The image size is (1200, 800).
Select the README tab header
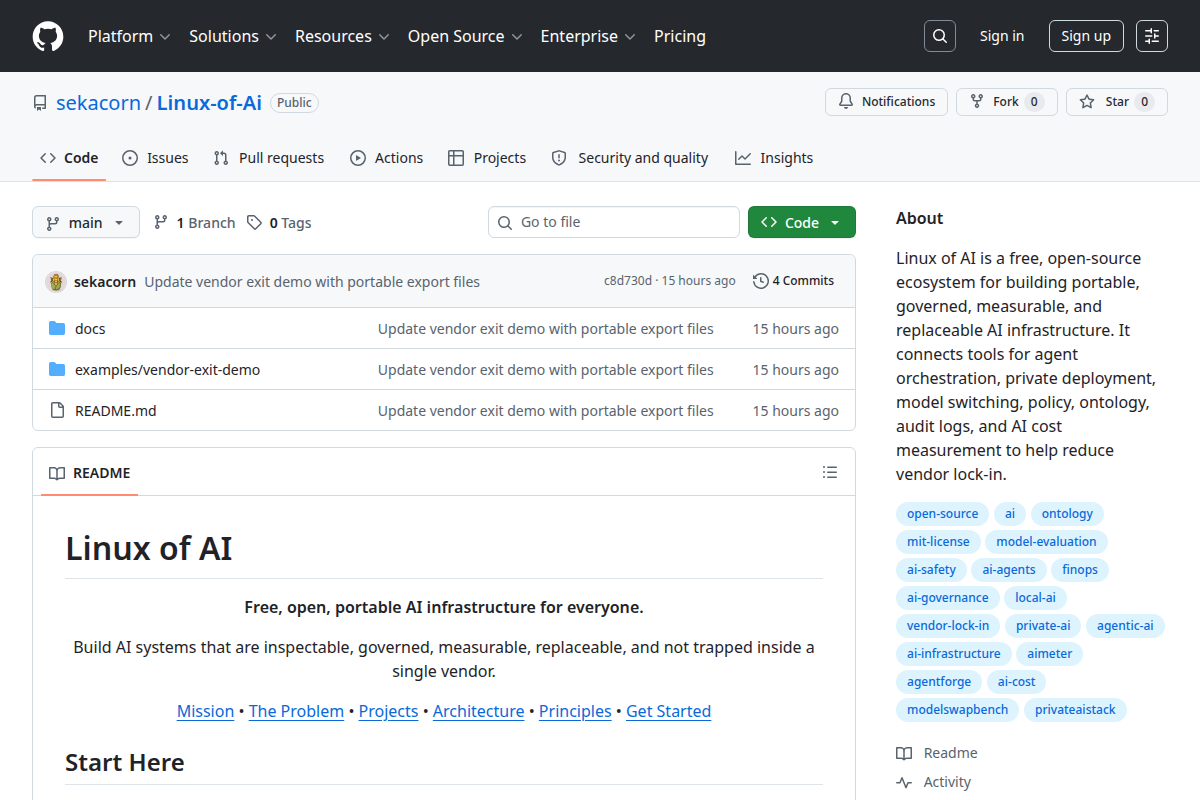tap(89, 473)
